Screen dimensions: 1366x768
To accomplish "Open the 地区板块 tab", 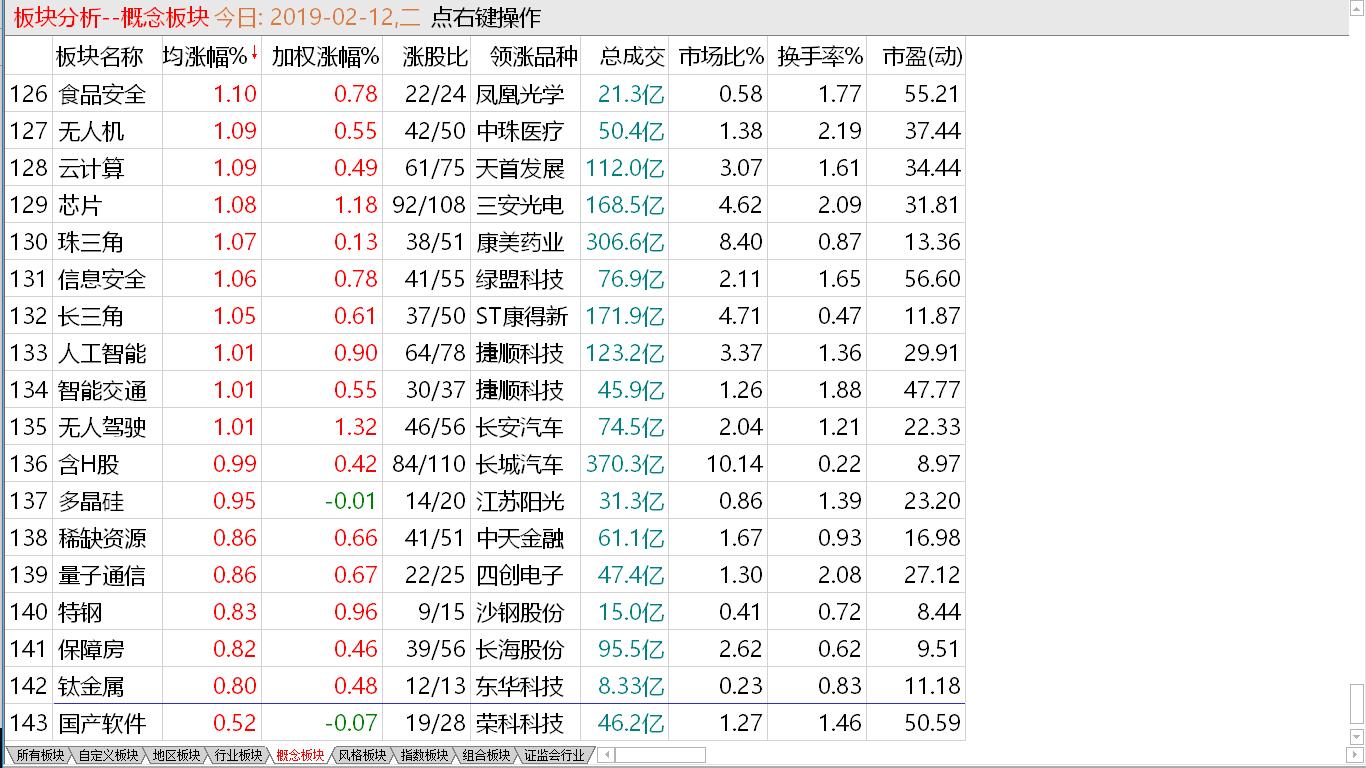I will tap(176, 756).
